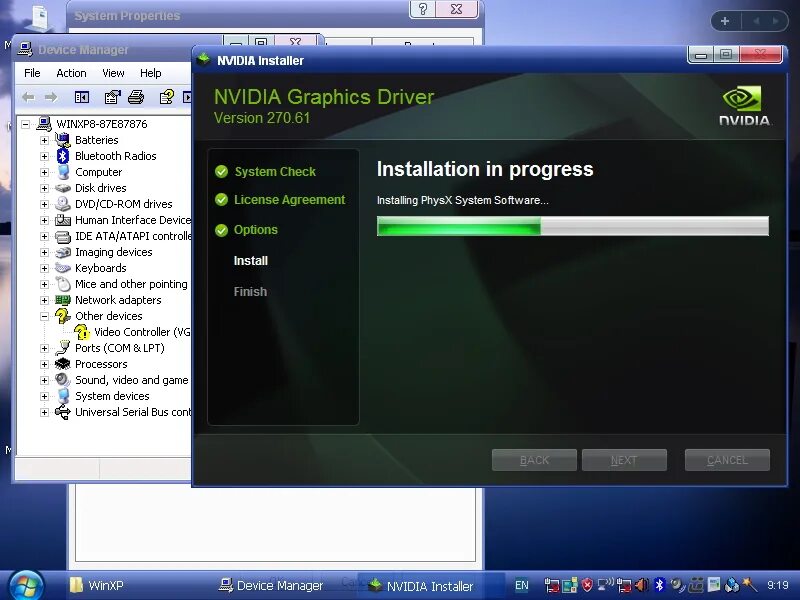
Task: Toggle the console tree pane toolbar icon
Action: click(x=82, y=97)
